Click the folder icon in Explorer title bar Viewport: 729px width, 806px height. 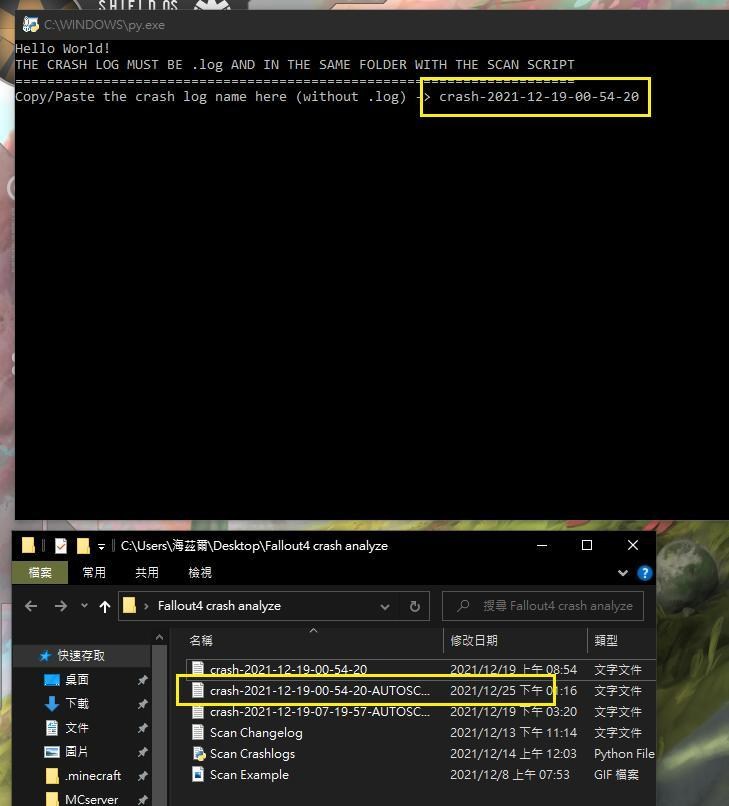(x=28, y=545)
